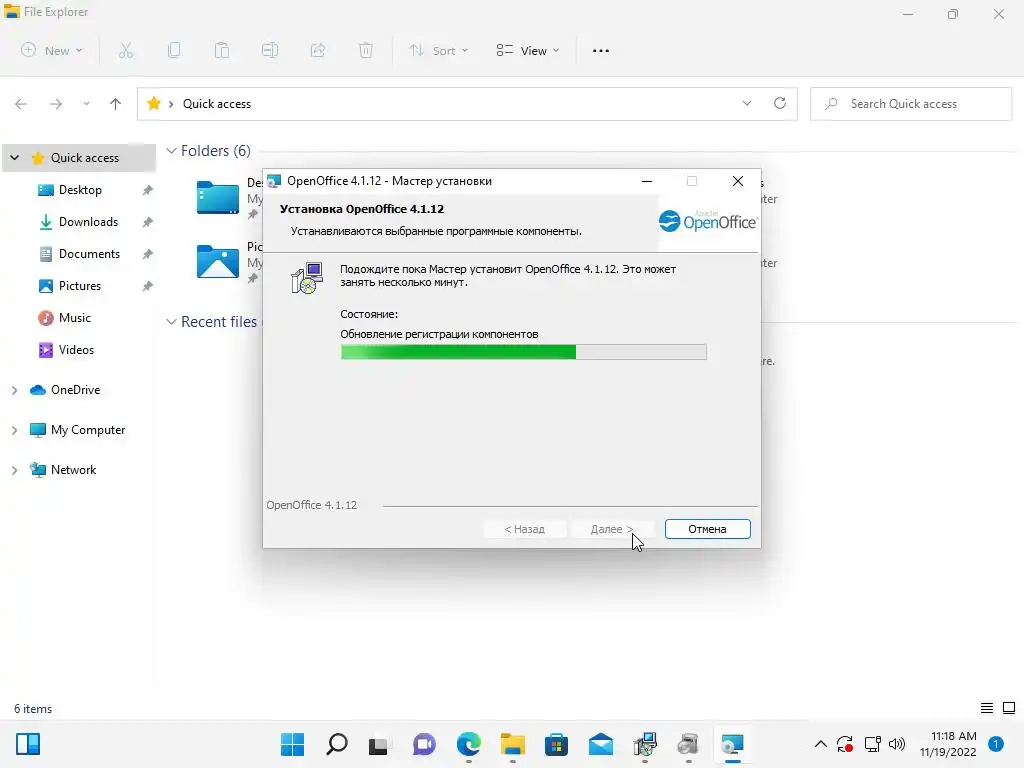Click the Search Quick access field

(x=910, y=104)
